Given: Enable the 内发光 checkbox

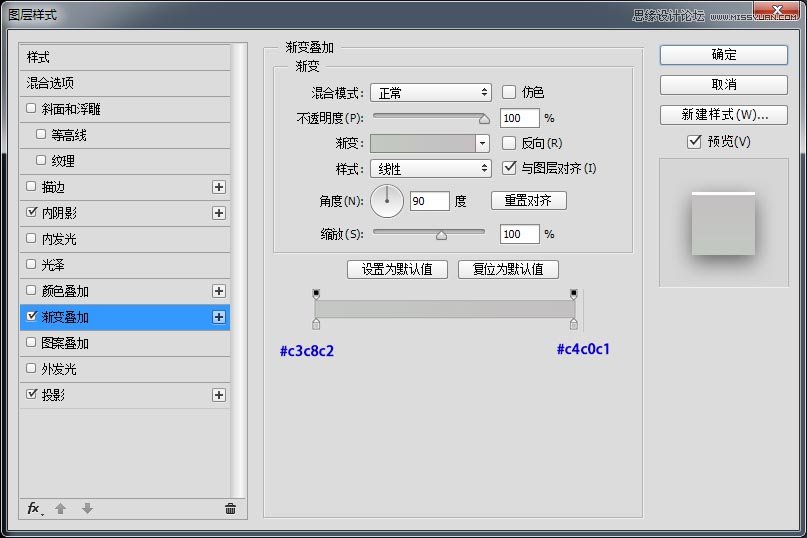Looking at the screenshot, I should click(x=31, y=238).
